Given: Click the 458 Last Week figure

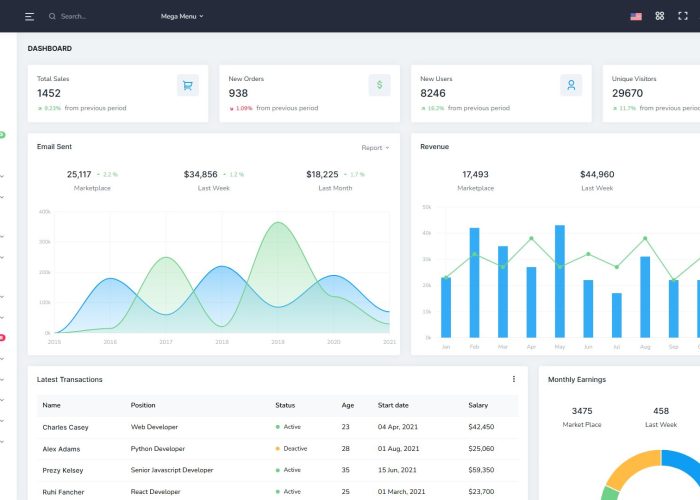Looking at the screenshot, I should point(661,411).
